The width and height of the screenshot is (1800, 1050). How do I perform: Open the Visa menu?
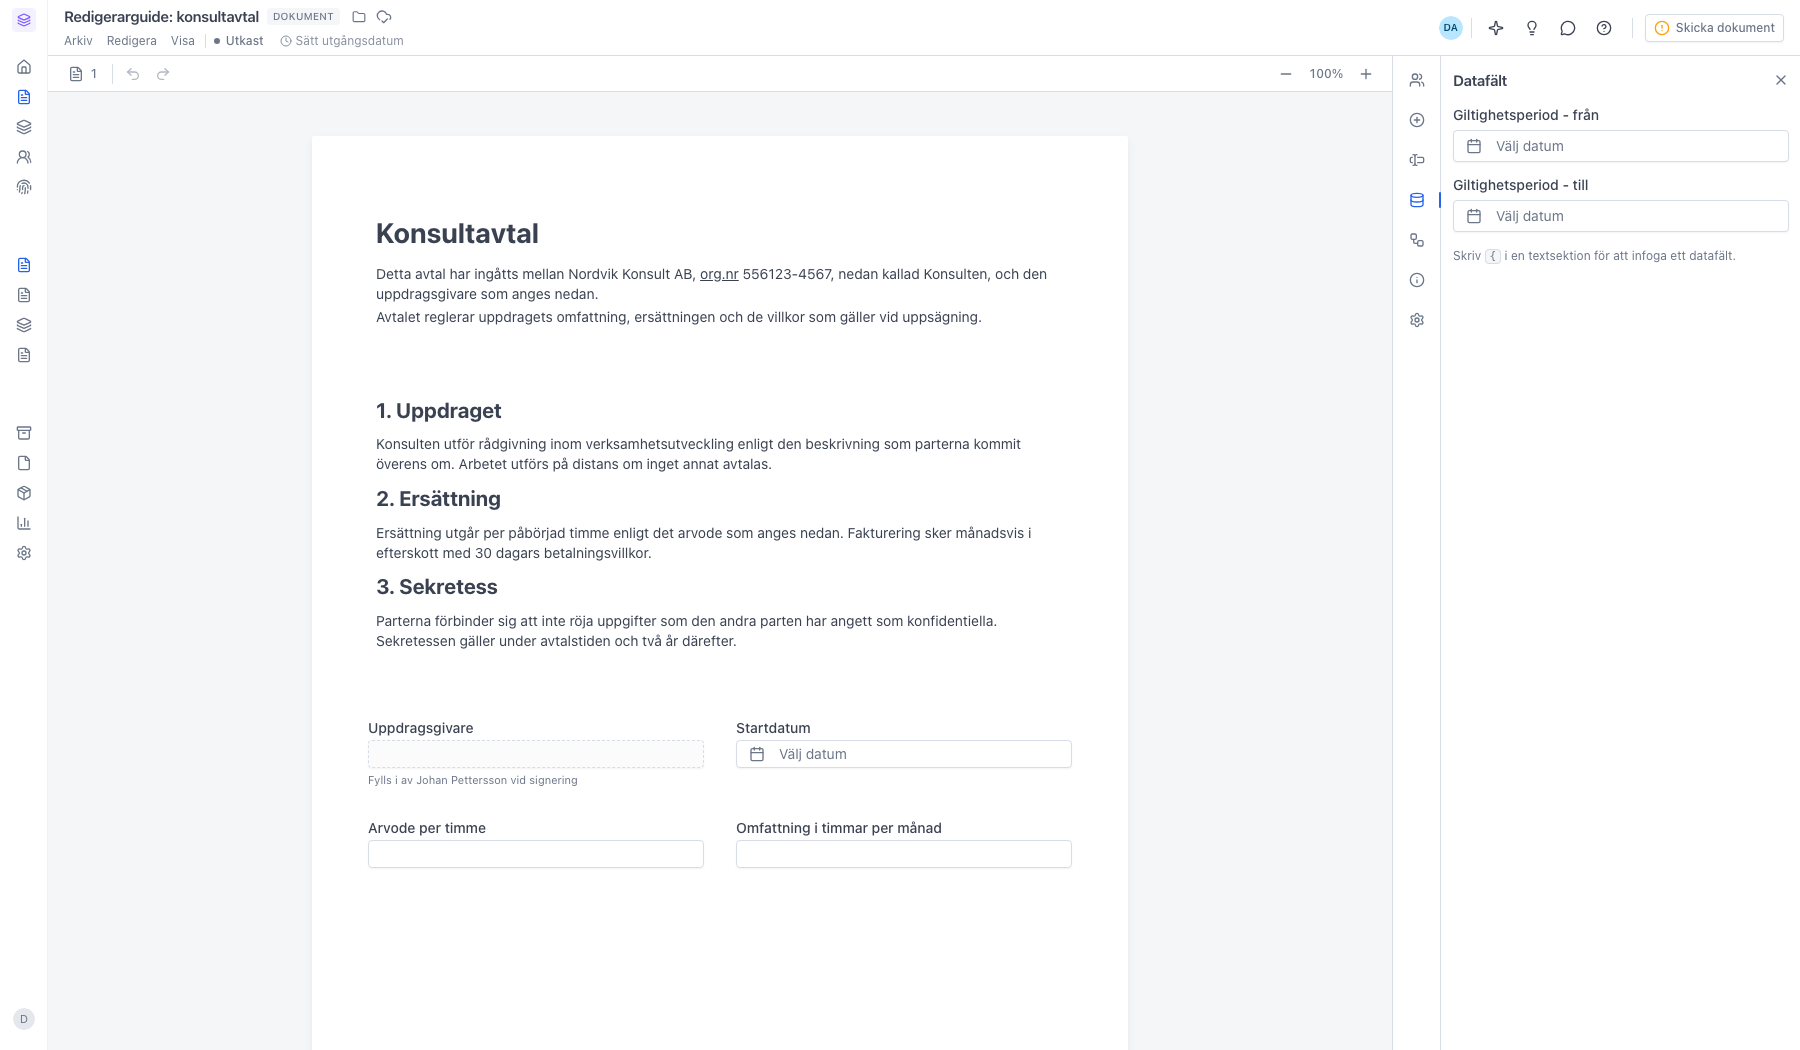click(183, 41)
